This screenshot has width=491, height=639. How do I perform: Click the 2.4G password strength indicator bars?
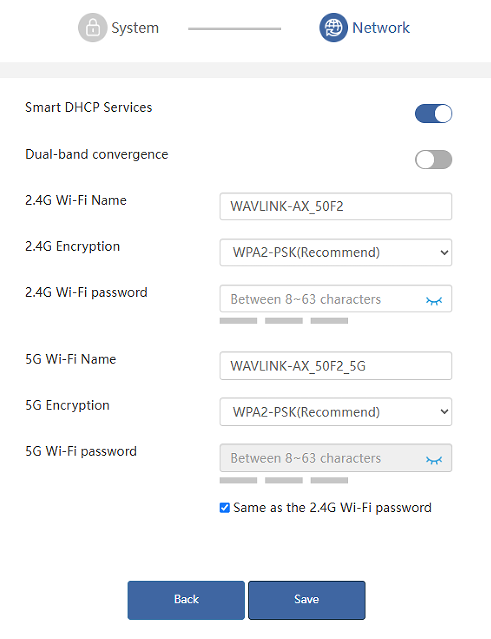pyautogui.click(x=284, y=321)
